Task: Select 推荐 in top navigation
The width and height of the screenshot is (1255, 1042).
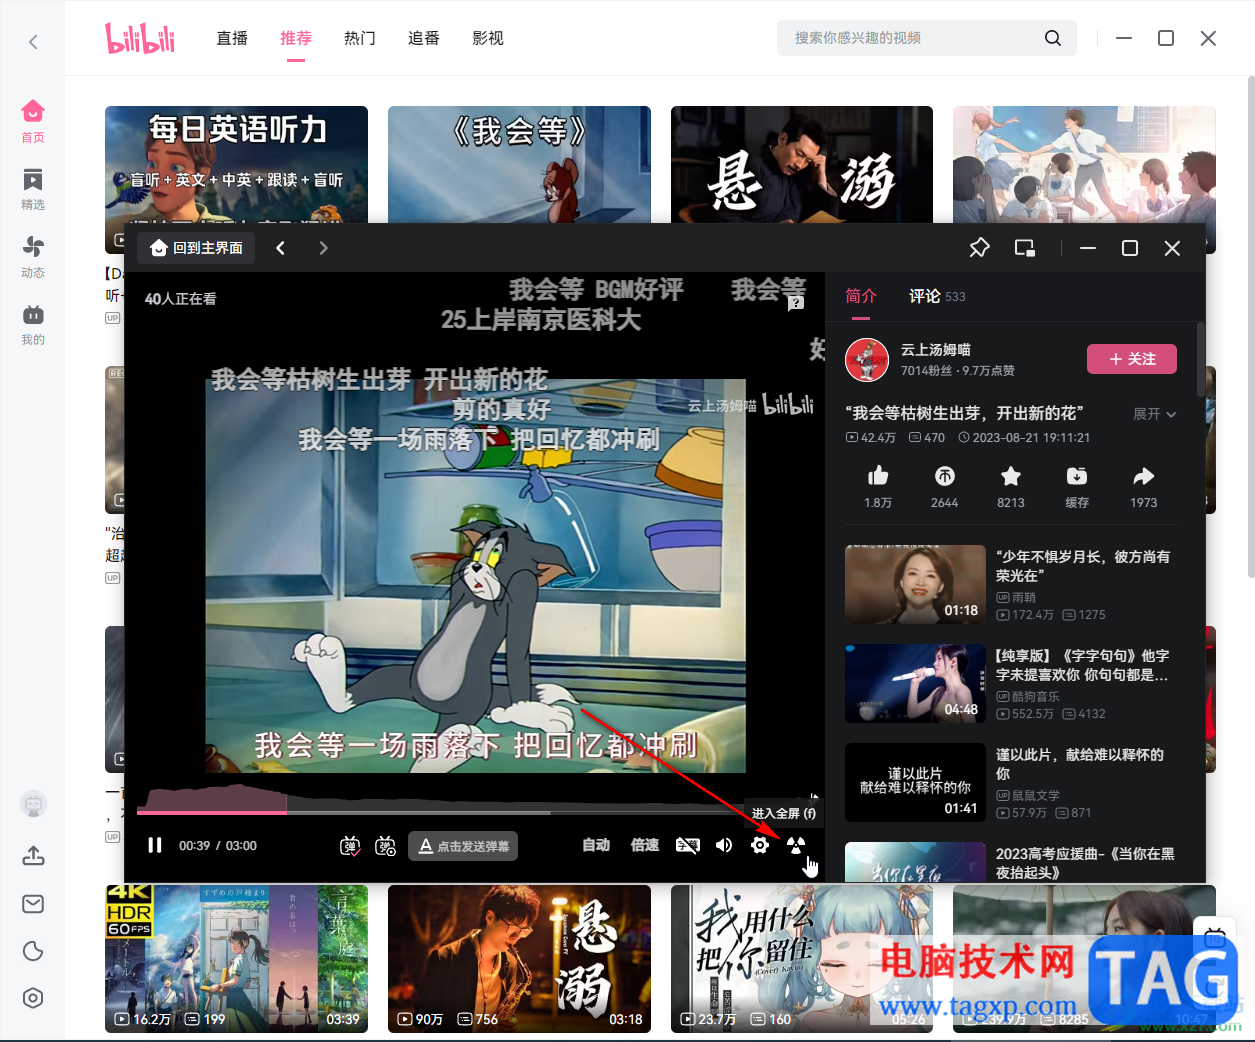Action: click(x=296, y=38)
